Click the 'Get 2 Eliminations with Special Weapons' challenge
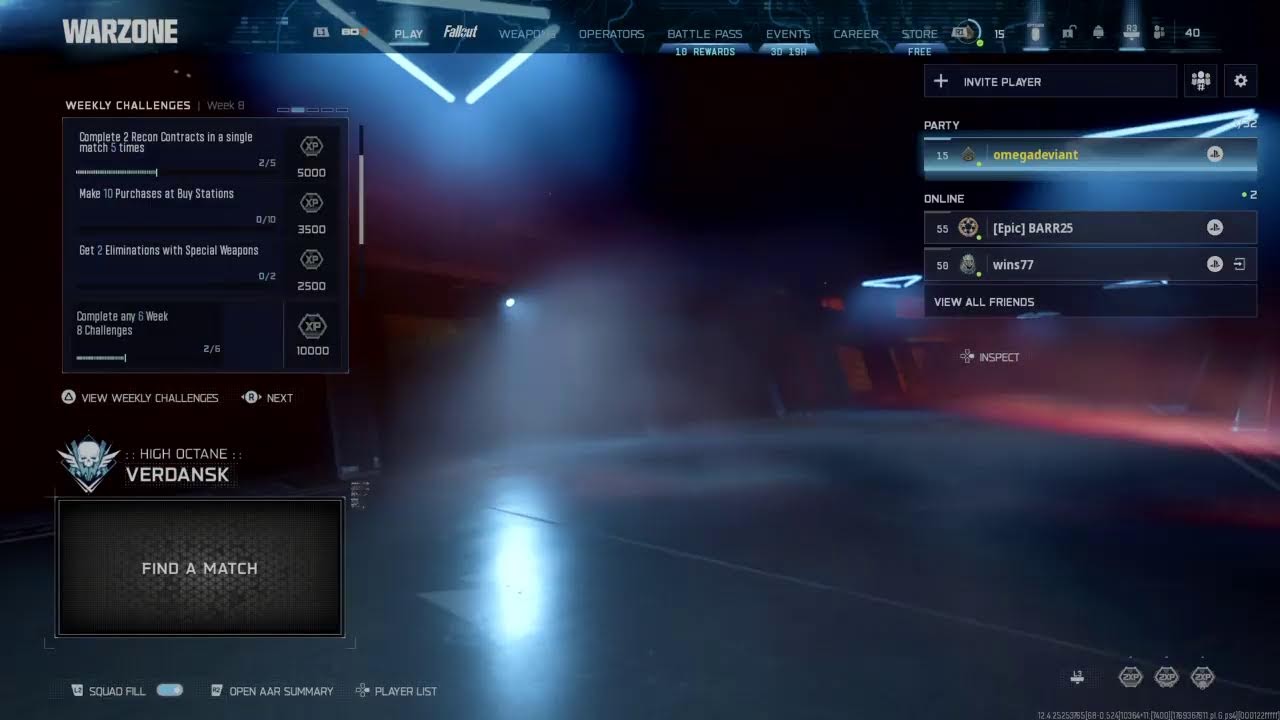Screen dimensions: 1280x720 (169, 250)
